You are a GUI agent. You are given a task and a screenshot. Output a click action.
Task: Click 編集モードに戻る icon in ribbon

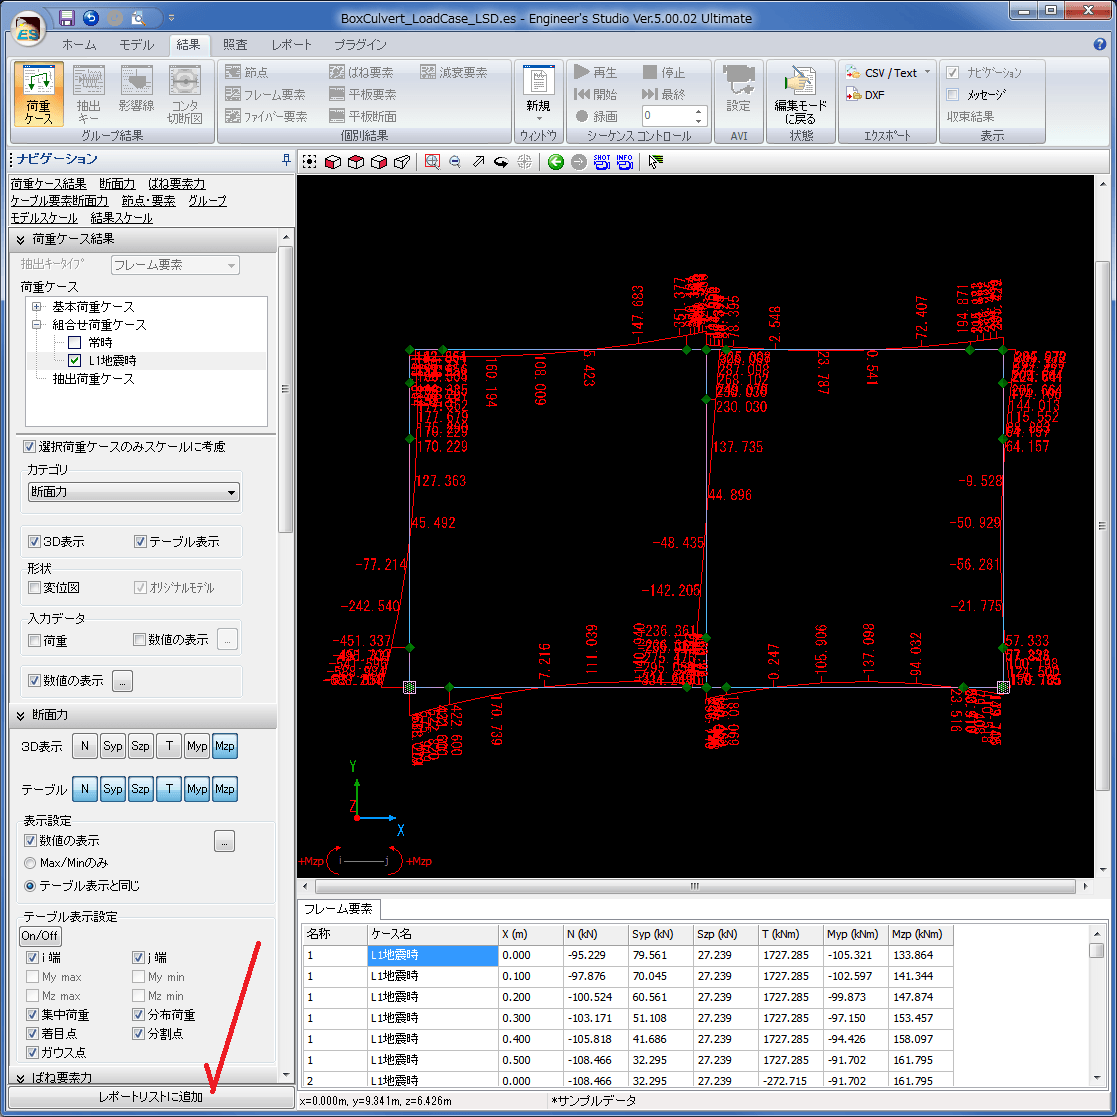[x=801, y=95]
